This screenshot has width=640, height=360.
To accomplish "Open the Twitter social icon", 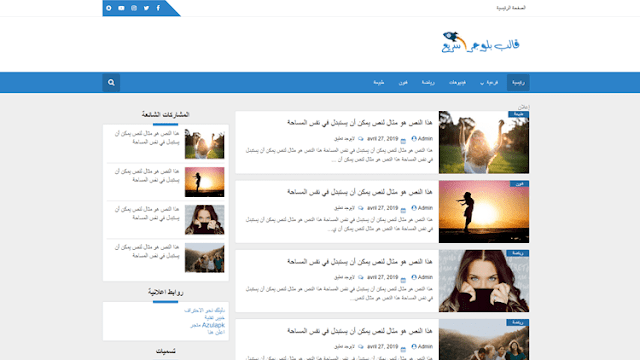I will click(x=146, y=8).
